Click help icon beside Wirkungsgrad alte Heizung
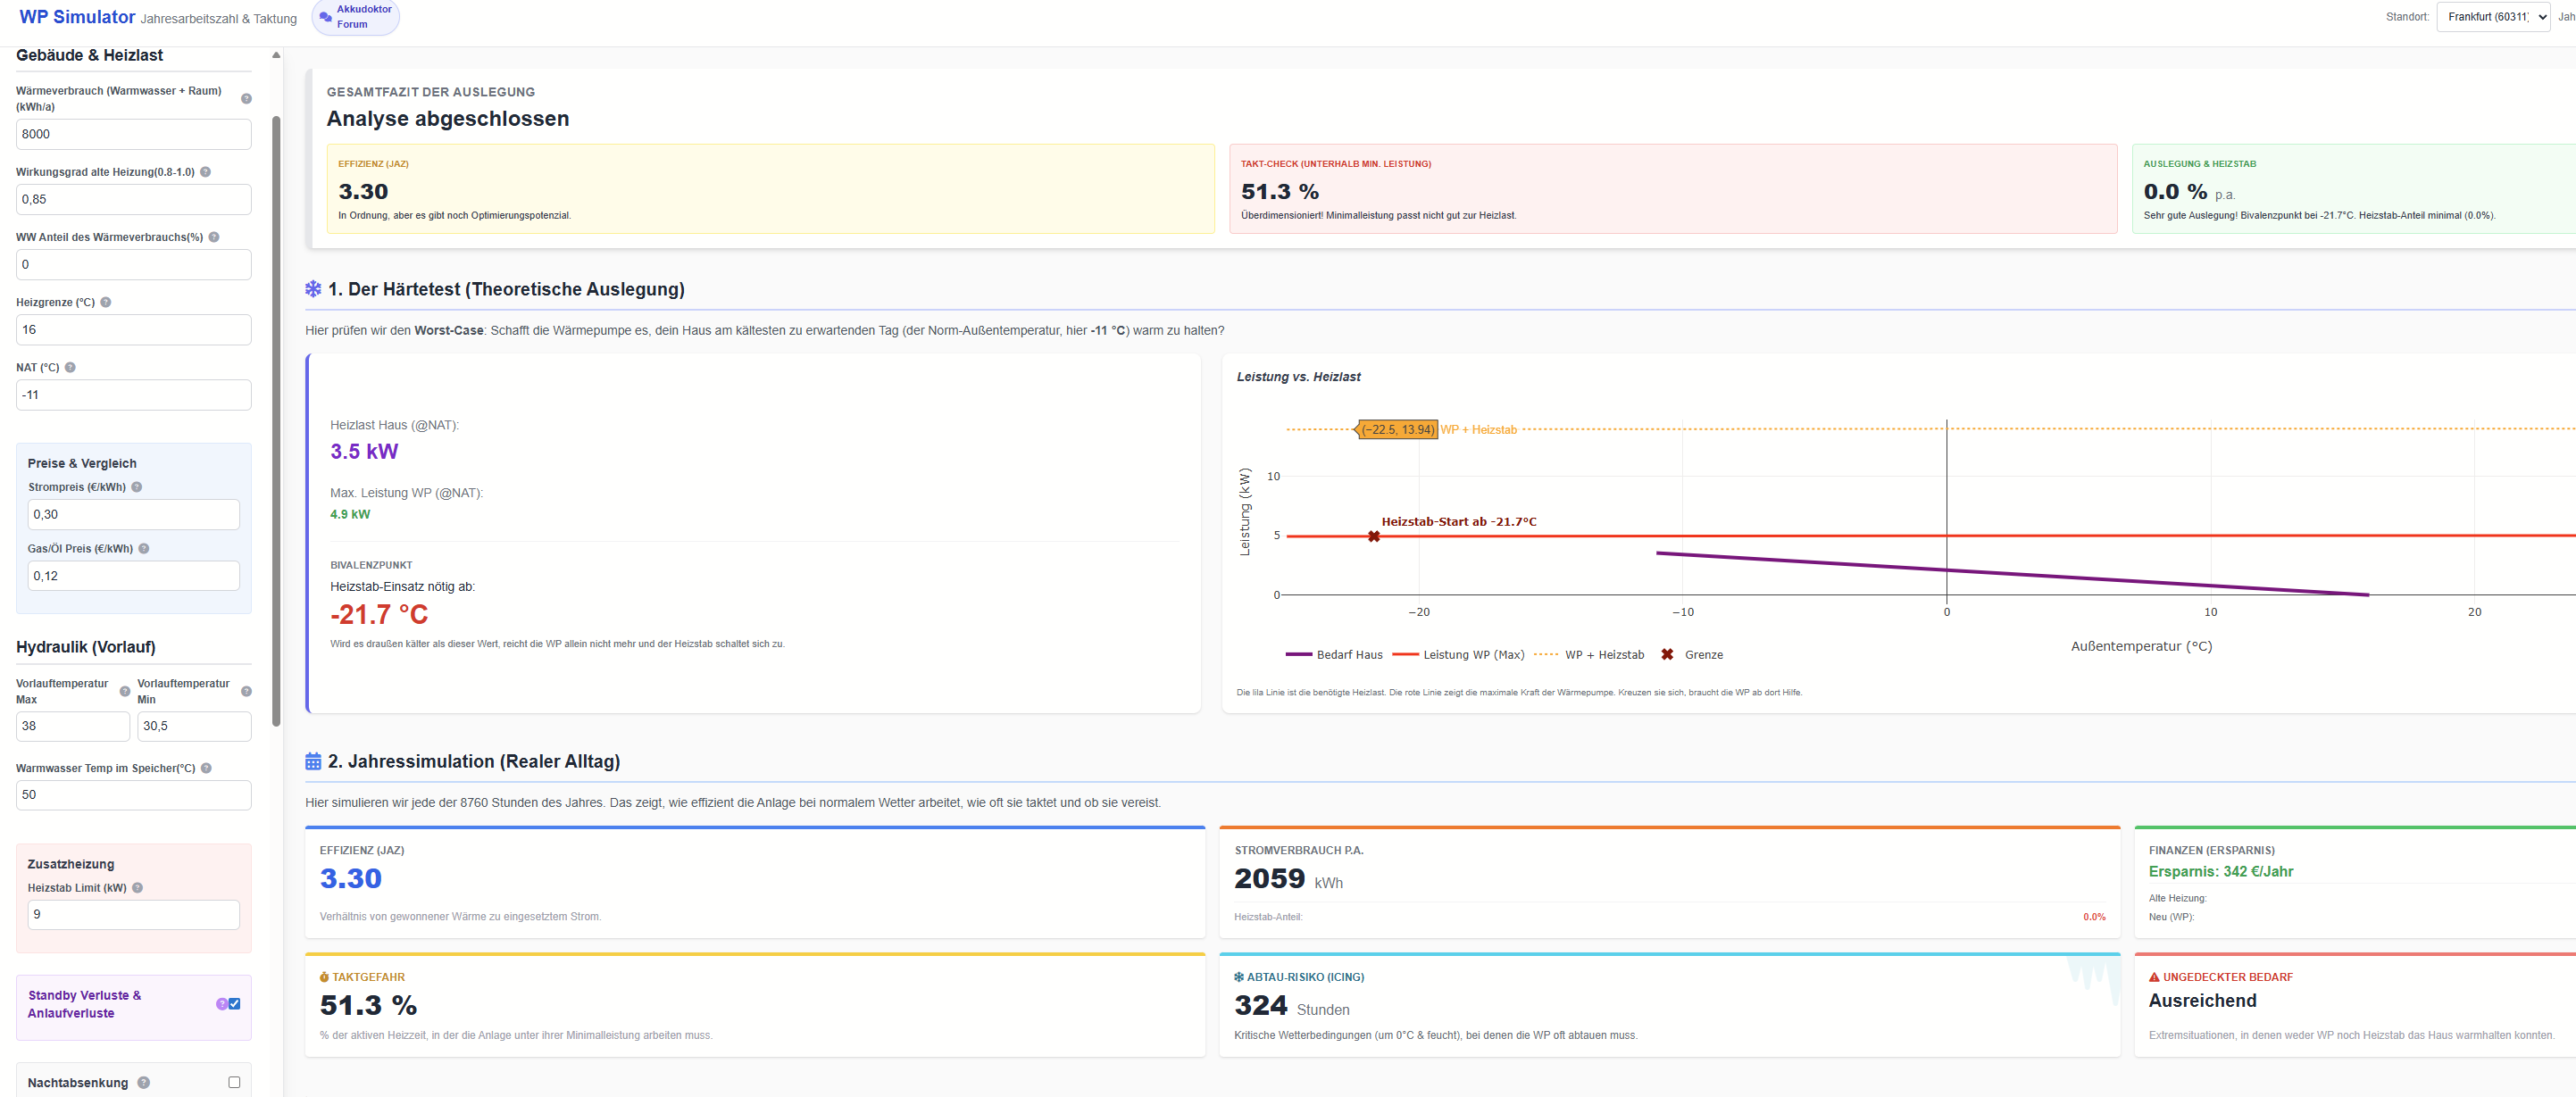Screen dimensions: 2576x1097 [205, 172]
